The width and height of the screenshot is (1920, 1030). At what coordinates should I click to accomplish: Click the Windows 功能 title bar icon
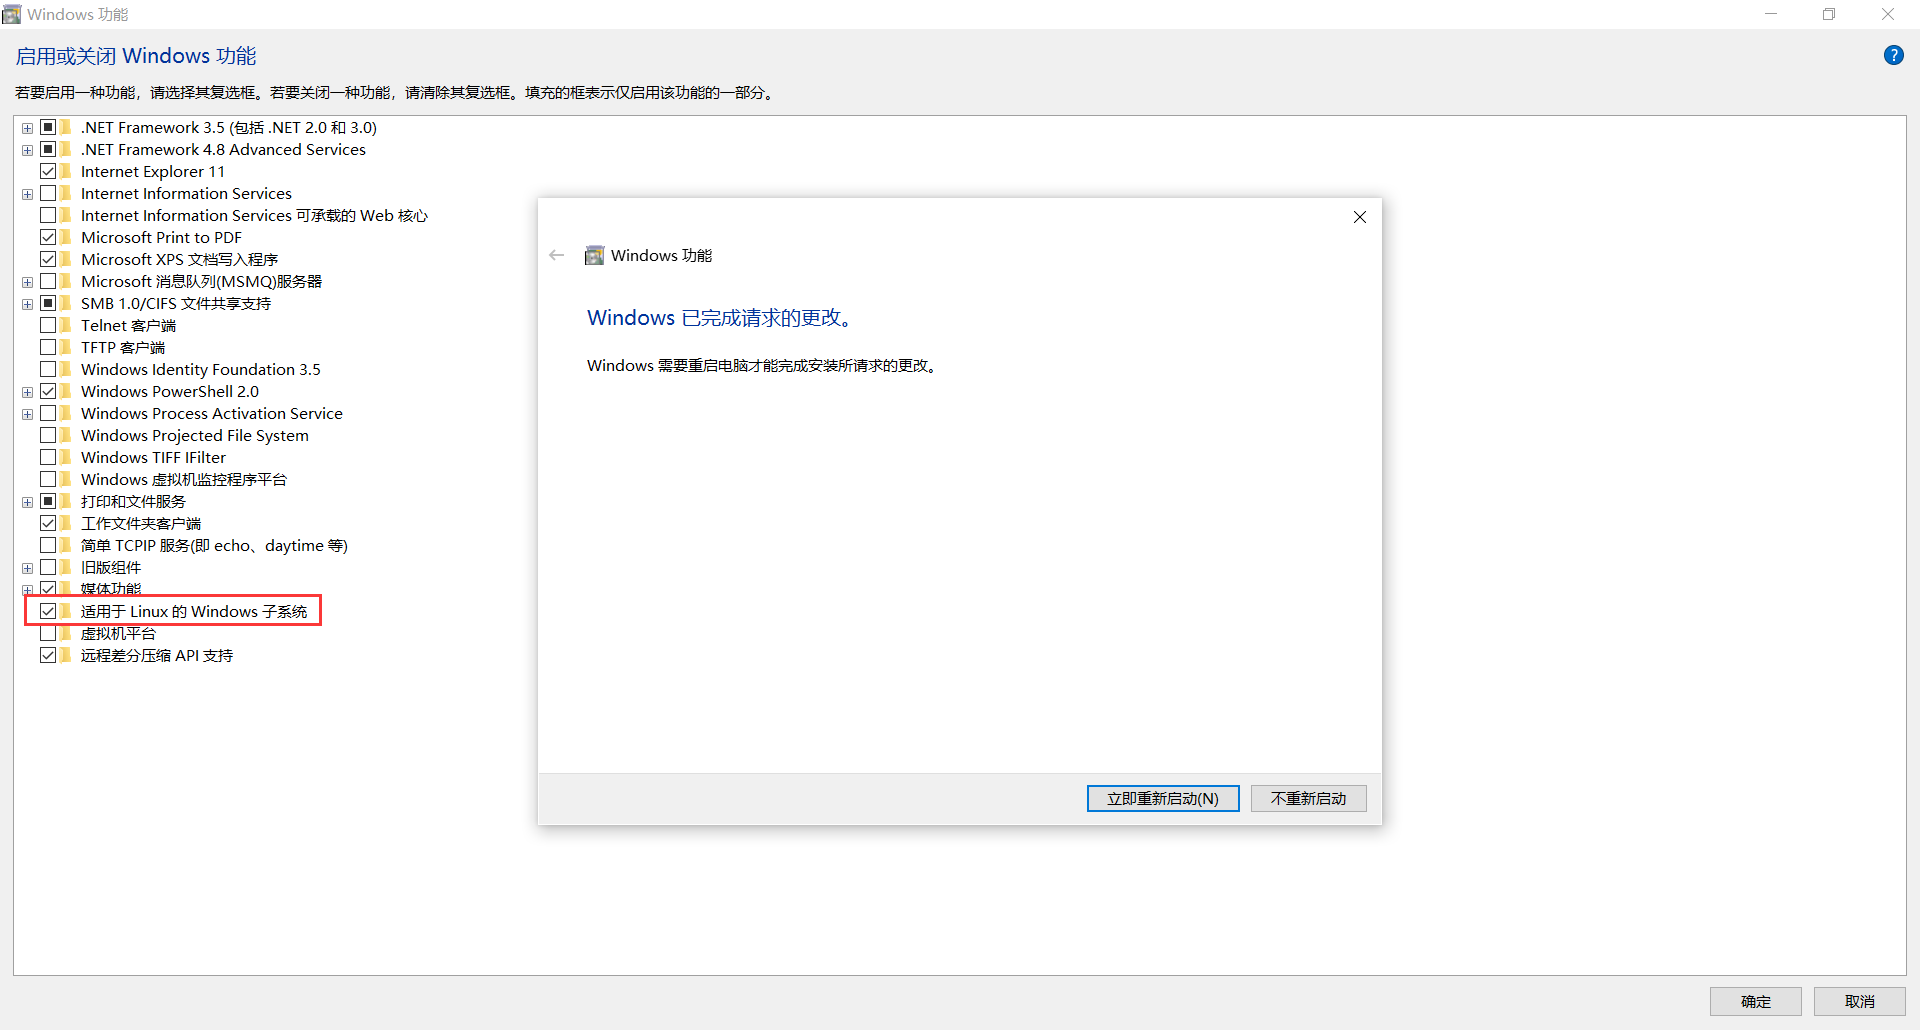point(12,14)
